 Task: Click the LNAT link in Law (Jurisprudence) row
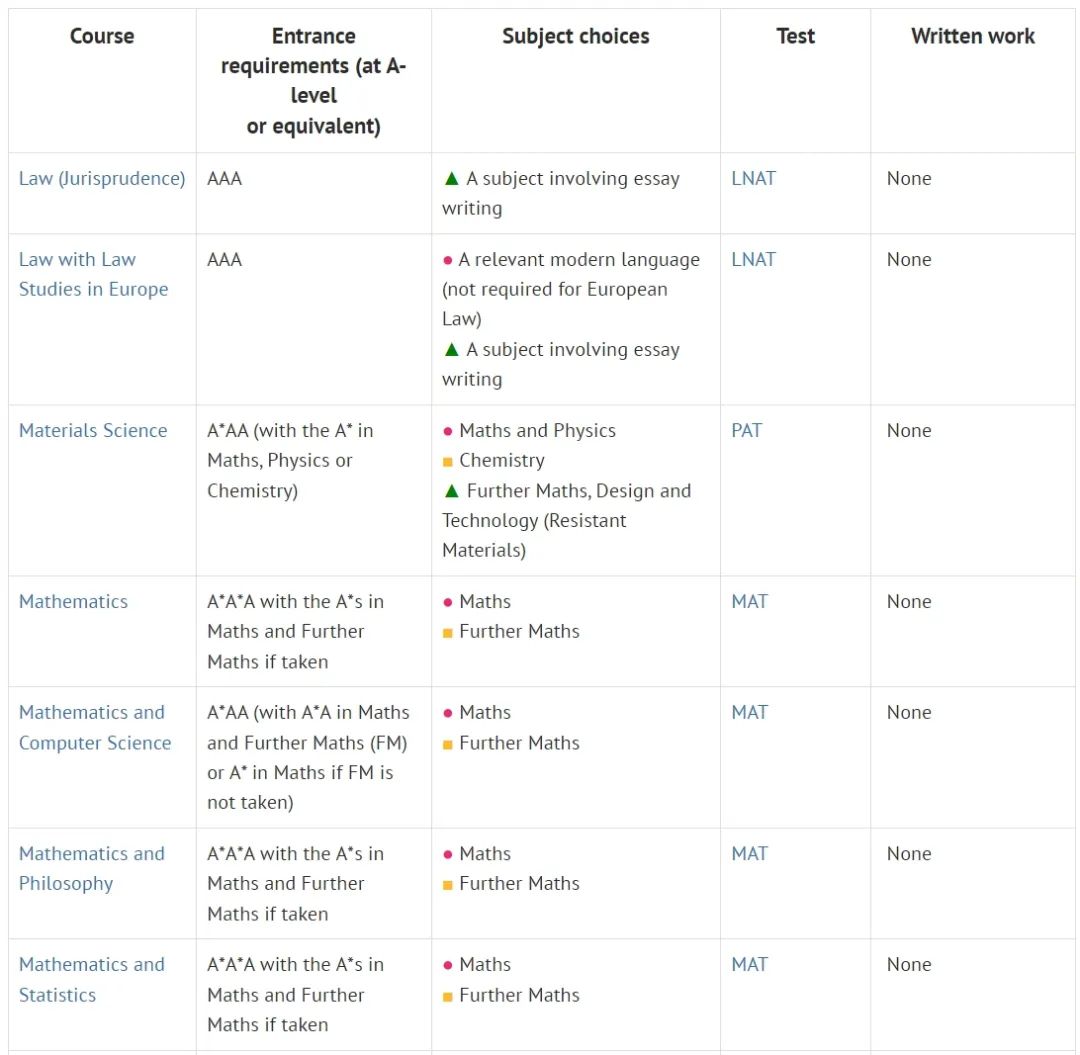pos(754,178)
